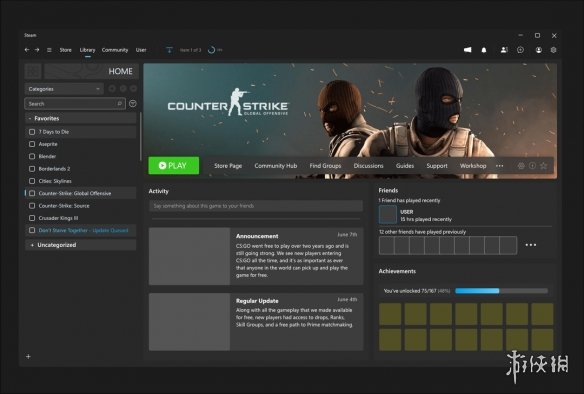
Task: Open the notification bell
Action: pyautogui.click(x=484, y=50)
